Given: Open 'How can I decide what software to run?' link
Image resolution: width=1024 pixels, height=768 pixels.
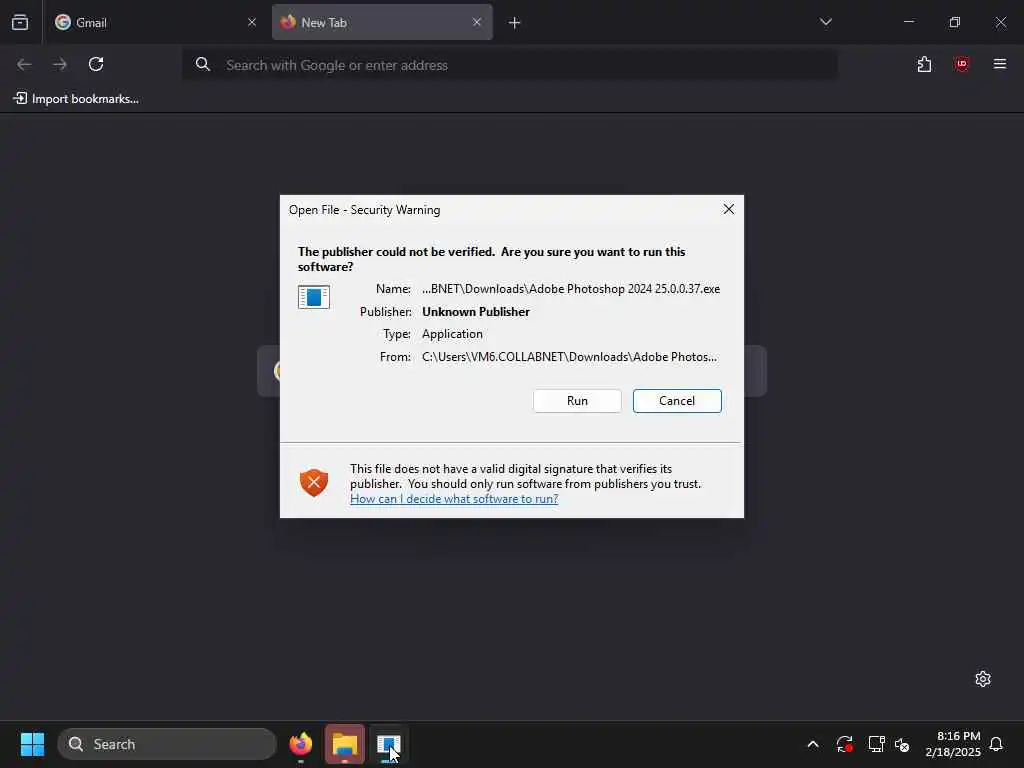Looking at the screenshot, I should pyautogui.click(x=454, y=499).
